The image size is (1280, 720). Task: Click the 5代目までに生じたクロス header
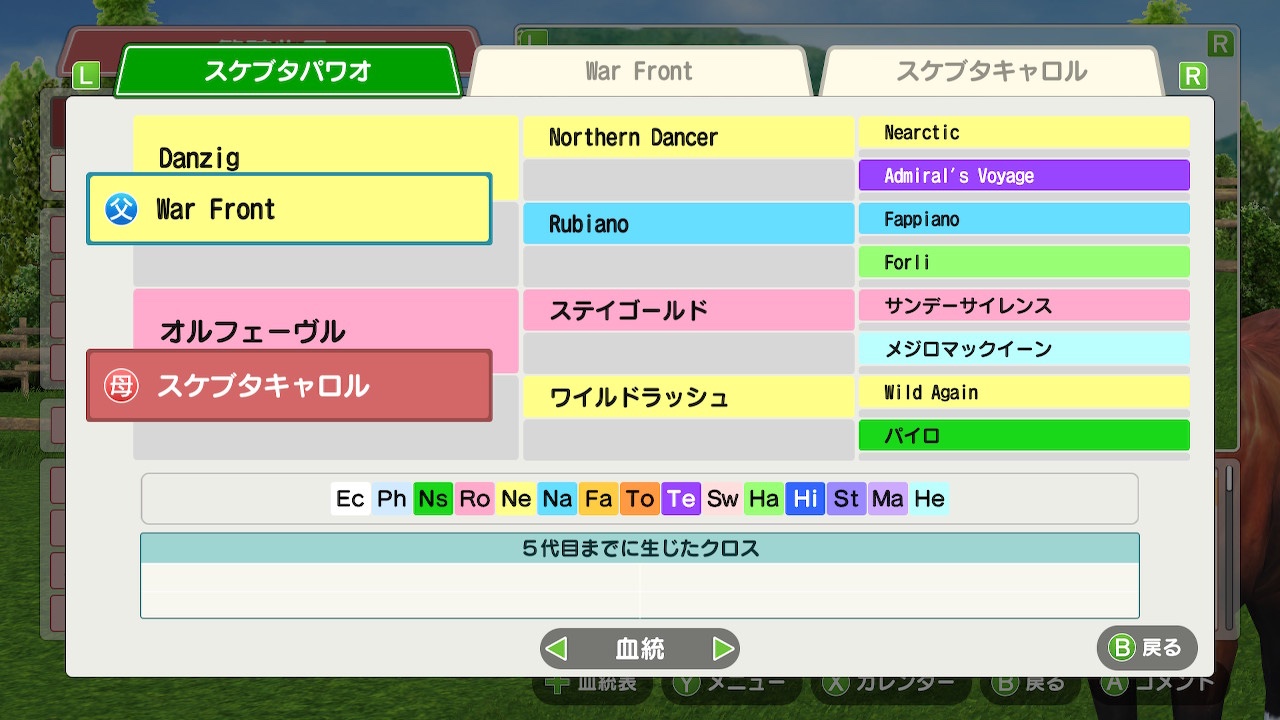(640, 548)
